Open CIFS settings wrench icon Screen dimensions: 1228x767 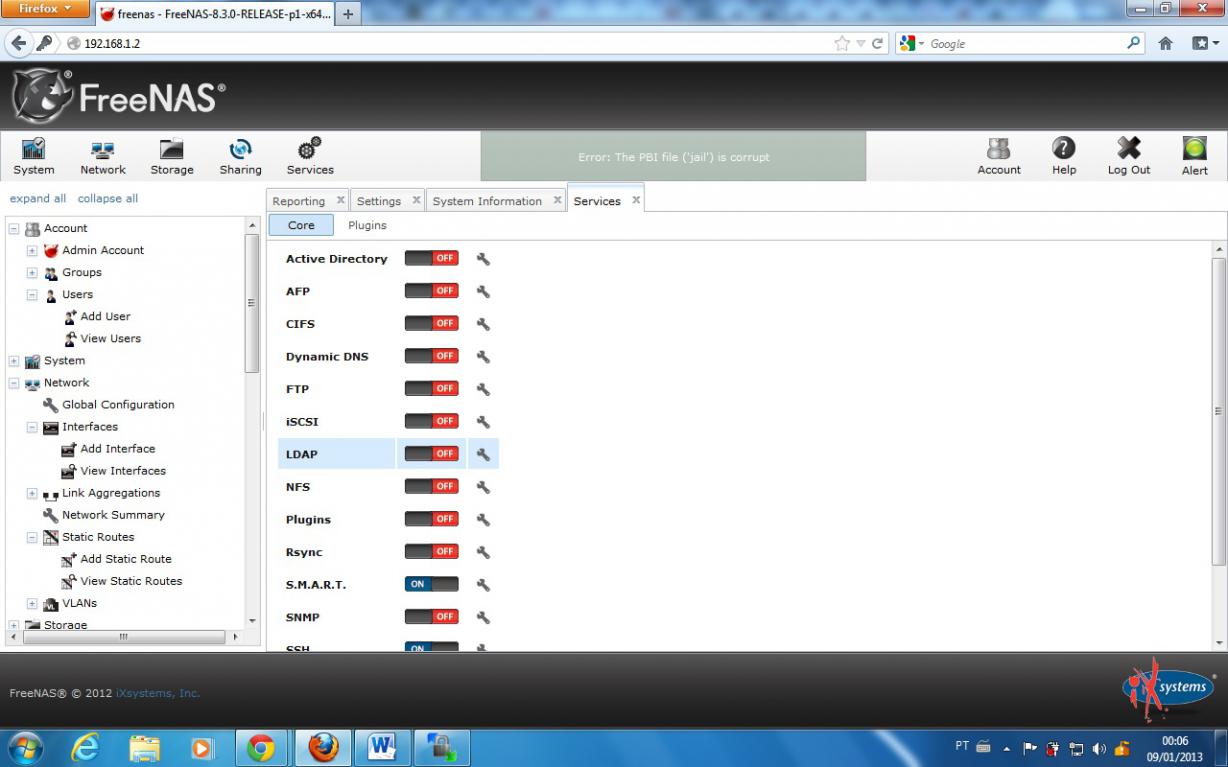click(x=483, y=324)
